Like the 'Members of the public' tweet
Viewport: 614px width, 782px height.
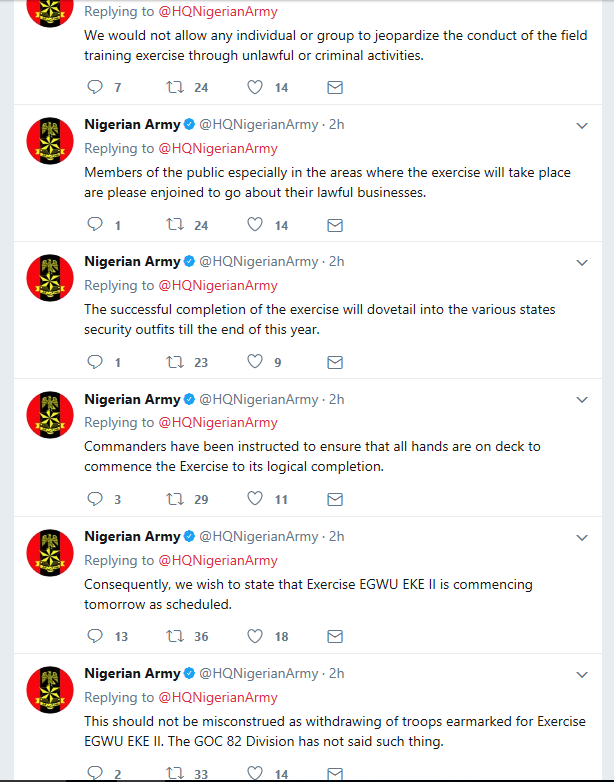[x=255, y=225]
